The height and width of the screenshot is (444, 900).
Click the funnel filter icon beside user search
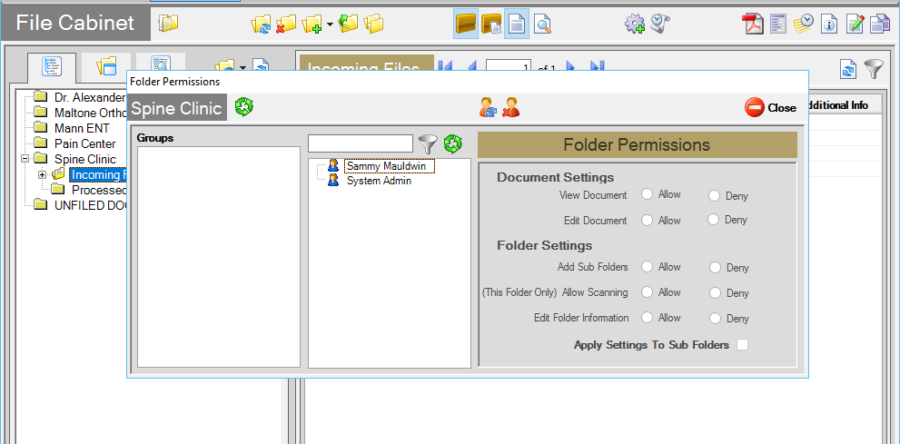click(428, 144)
